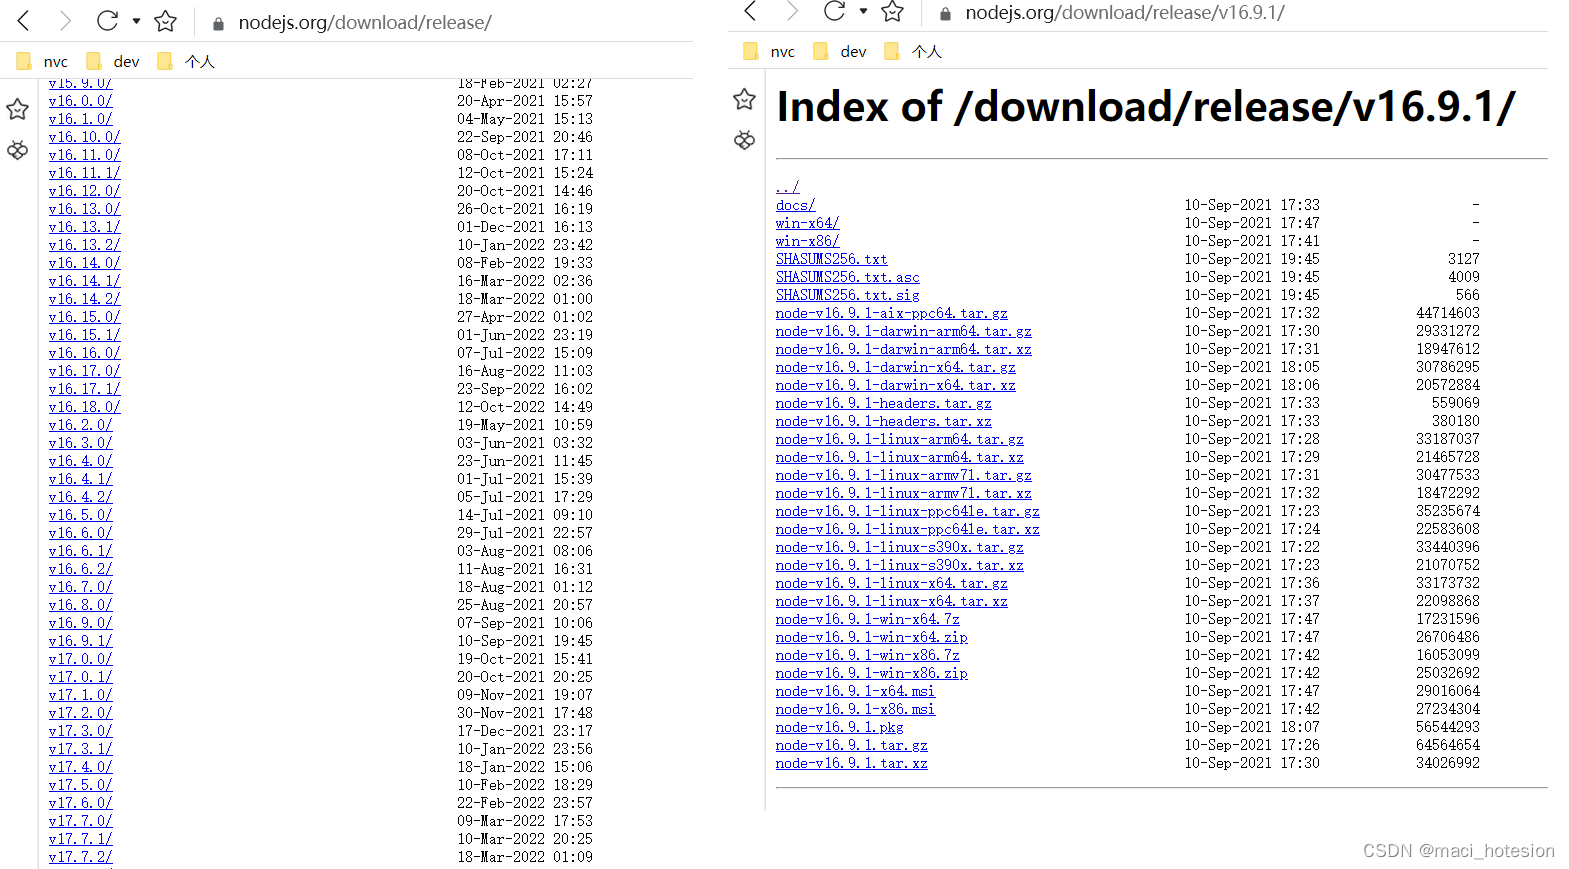Screen dimensions: 1569x869
Task: Download node-v16.9.1-linux-x64.tar.xz
Action: tap(891, 601)
